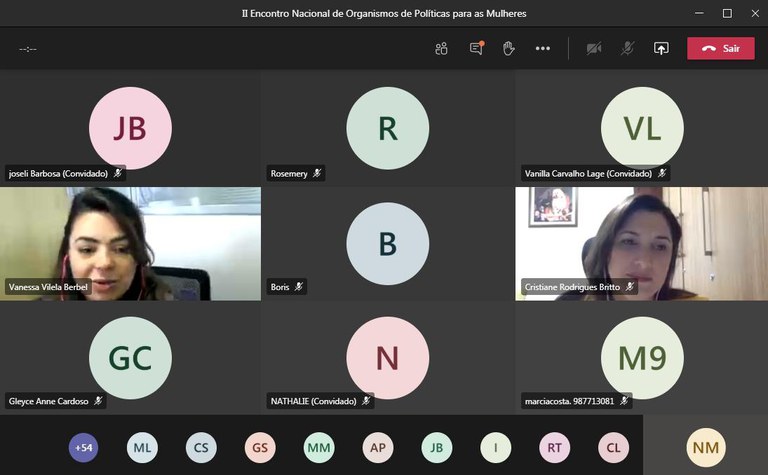
Task: Open the meeting chat
Action: click(x=476, y=48)
